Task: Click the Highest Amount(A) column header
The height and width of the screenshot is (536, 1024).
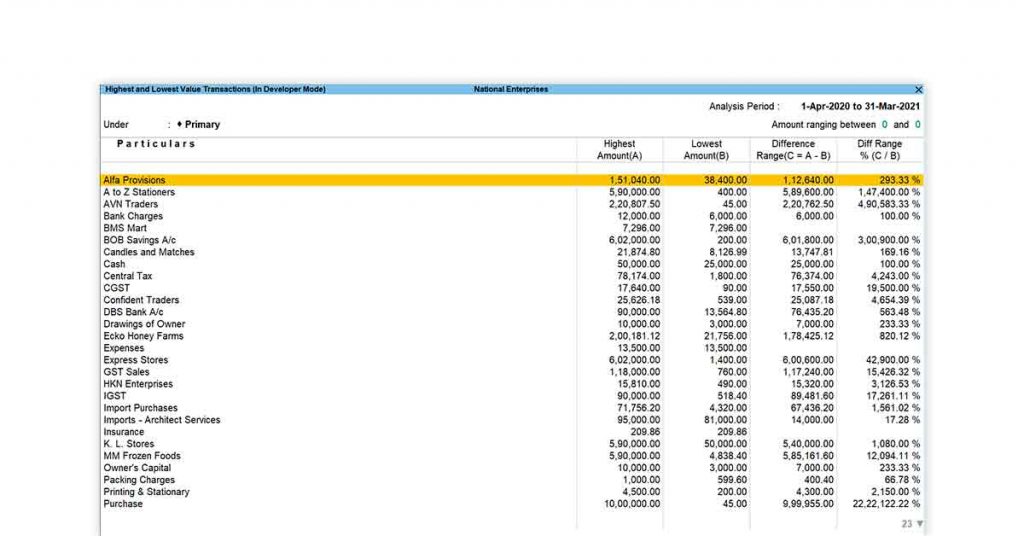Action: (619, 150)
